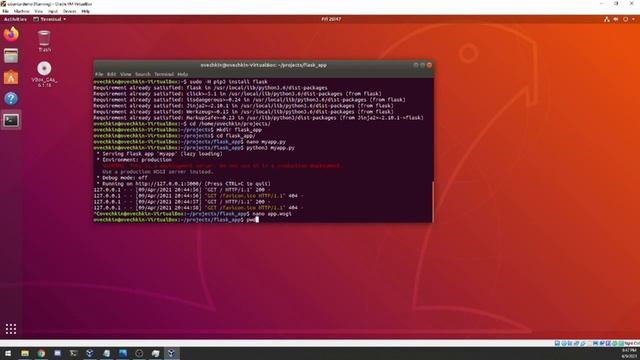Click the 'mkdir flask_app' command line
Screen dimensions: 640x360
(178, 130)
